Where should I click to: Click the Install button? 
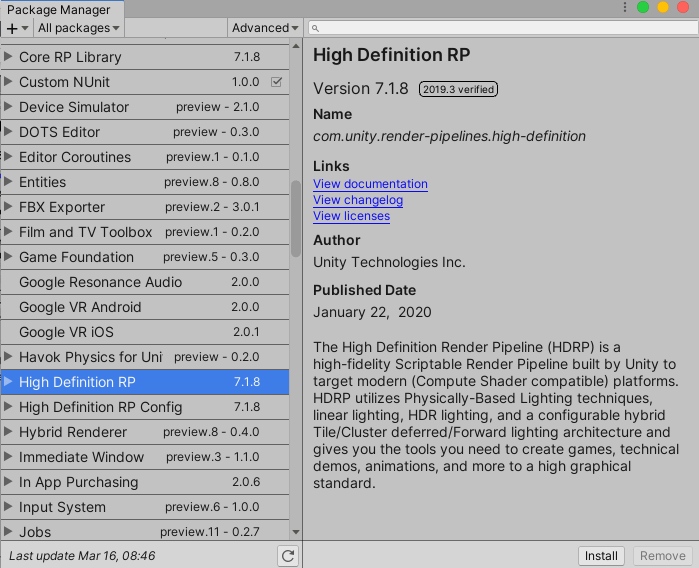(x=601, y=556)
